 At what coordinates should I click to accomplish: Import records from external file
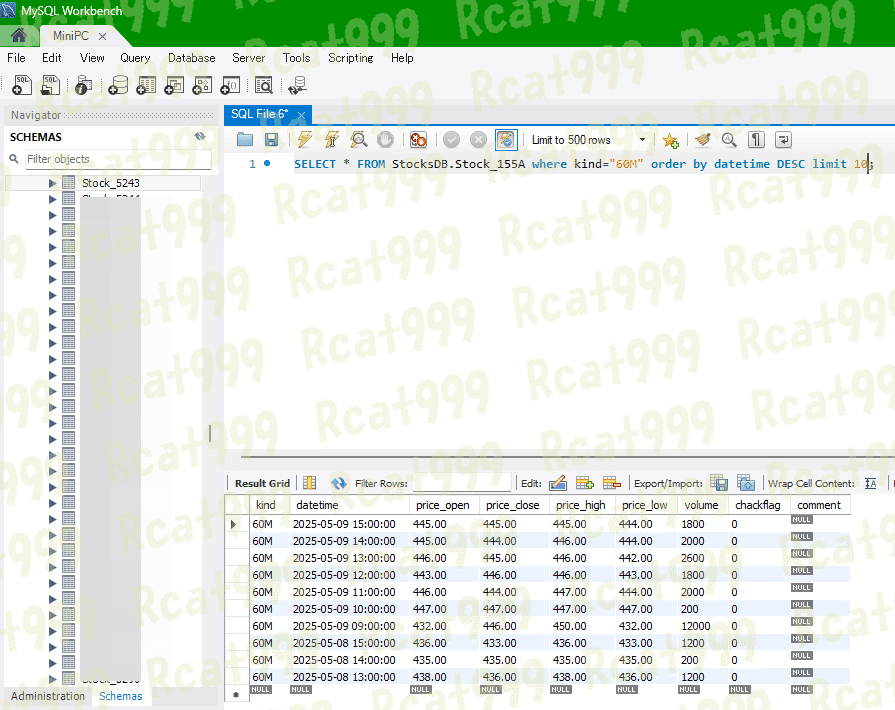pos(745,483)
